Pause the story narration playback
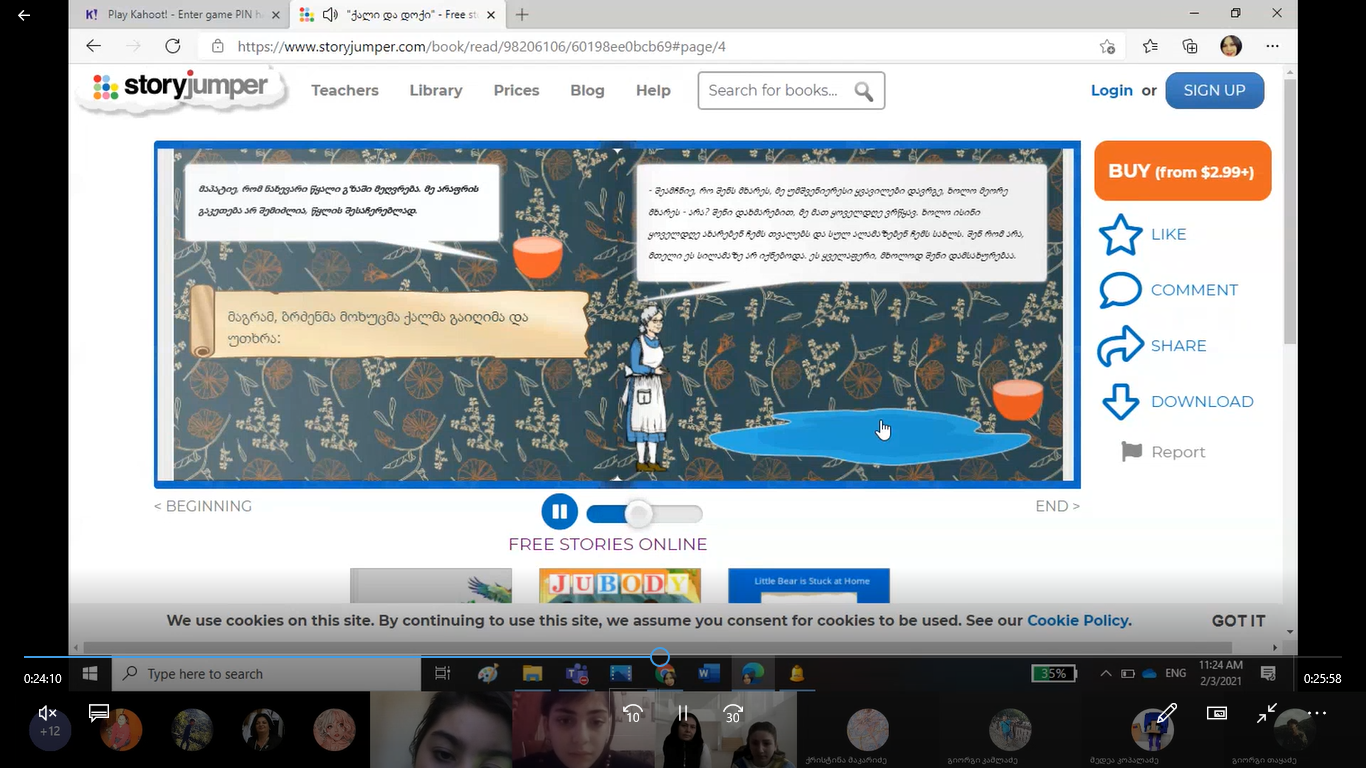Viewport: 1366px width, 768px height. point(560,512)
